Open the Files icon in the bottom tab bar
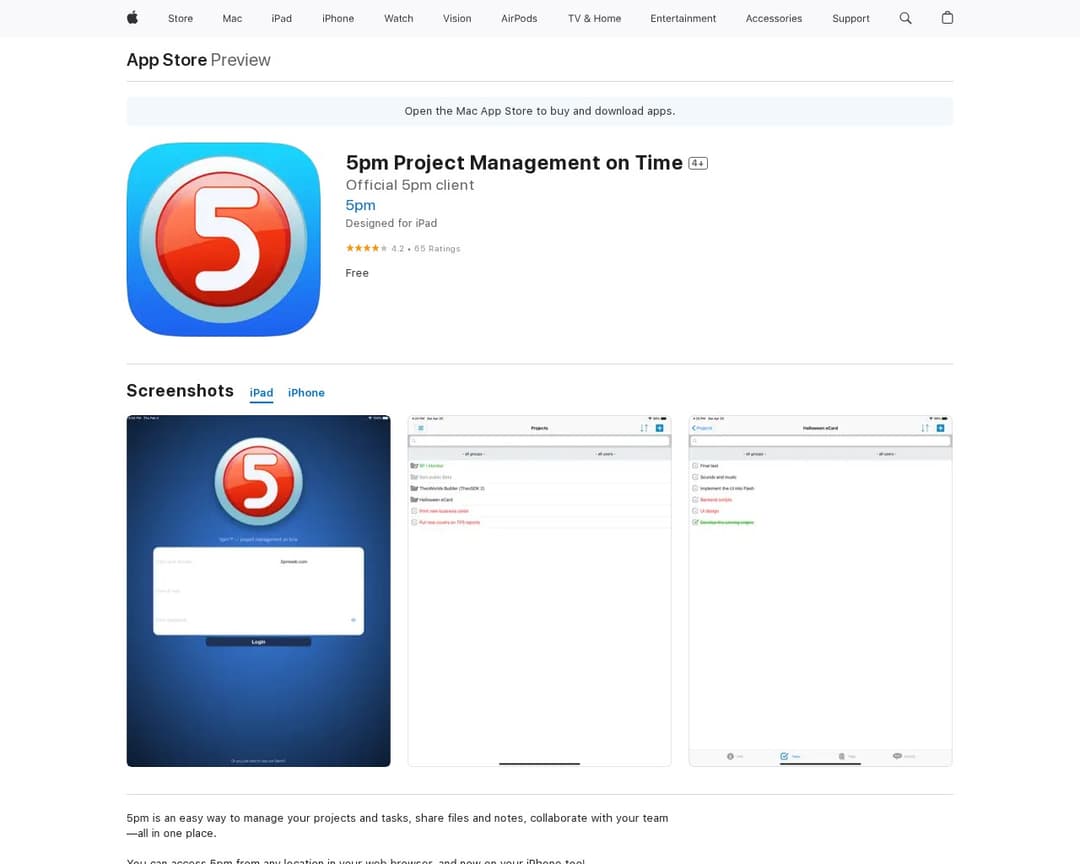1080x864 pixels. [842, 756]
